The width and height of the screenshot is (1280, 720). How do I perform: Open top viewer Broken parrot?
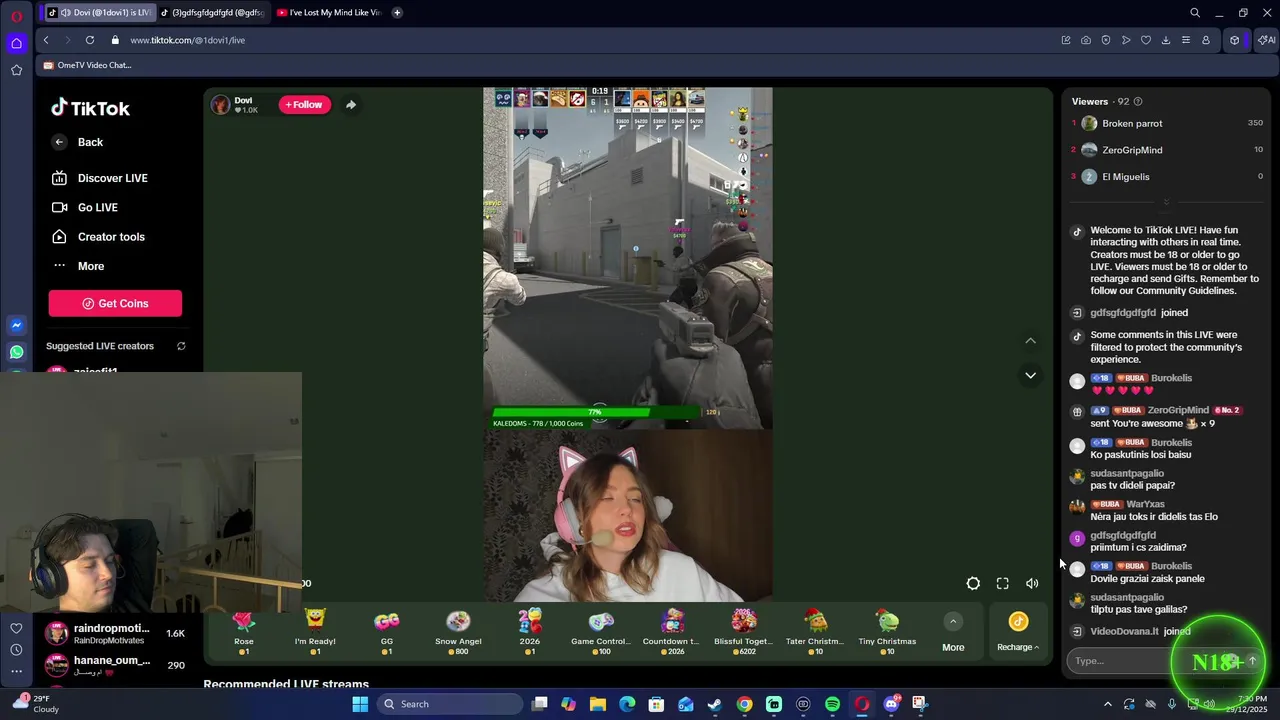(1167, 123)
